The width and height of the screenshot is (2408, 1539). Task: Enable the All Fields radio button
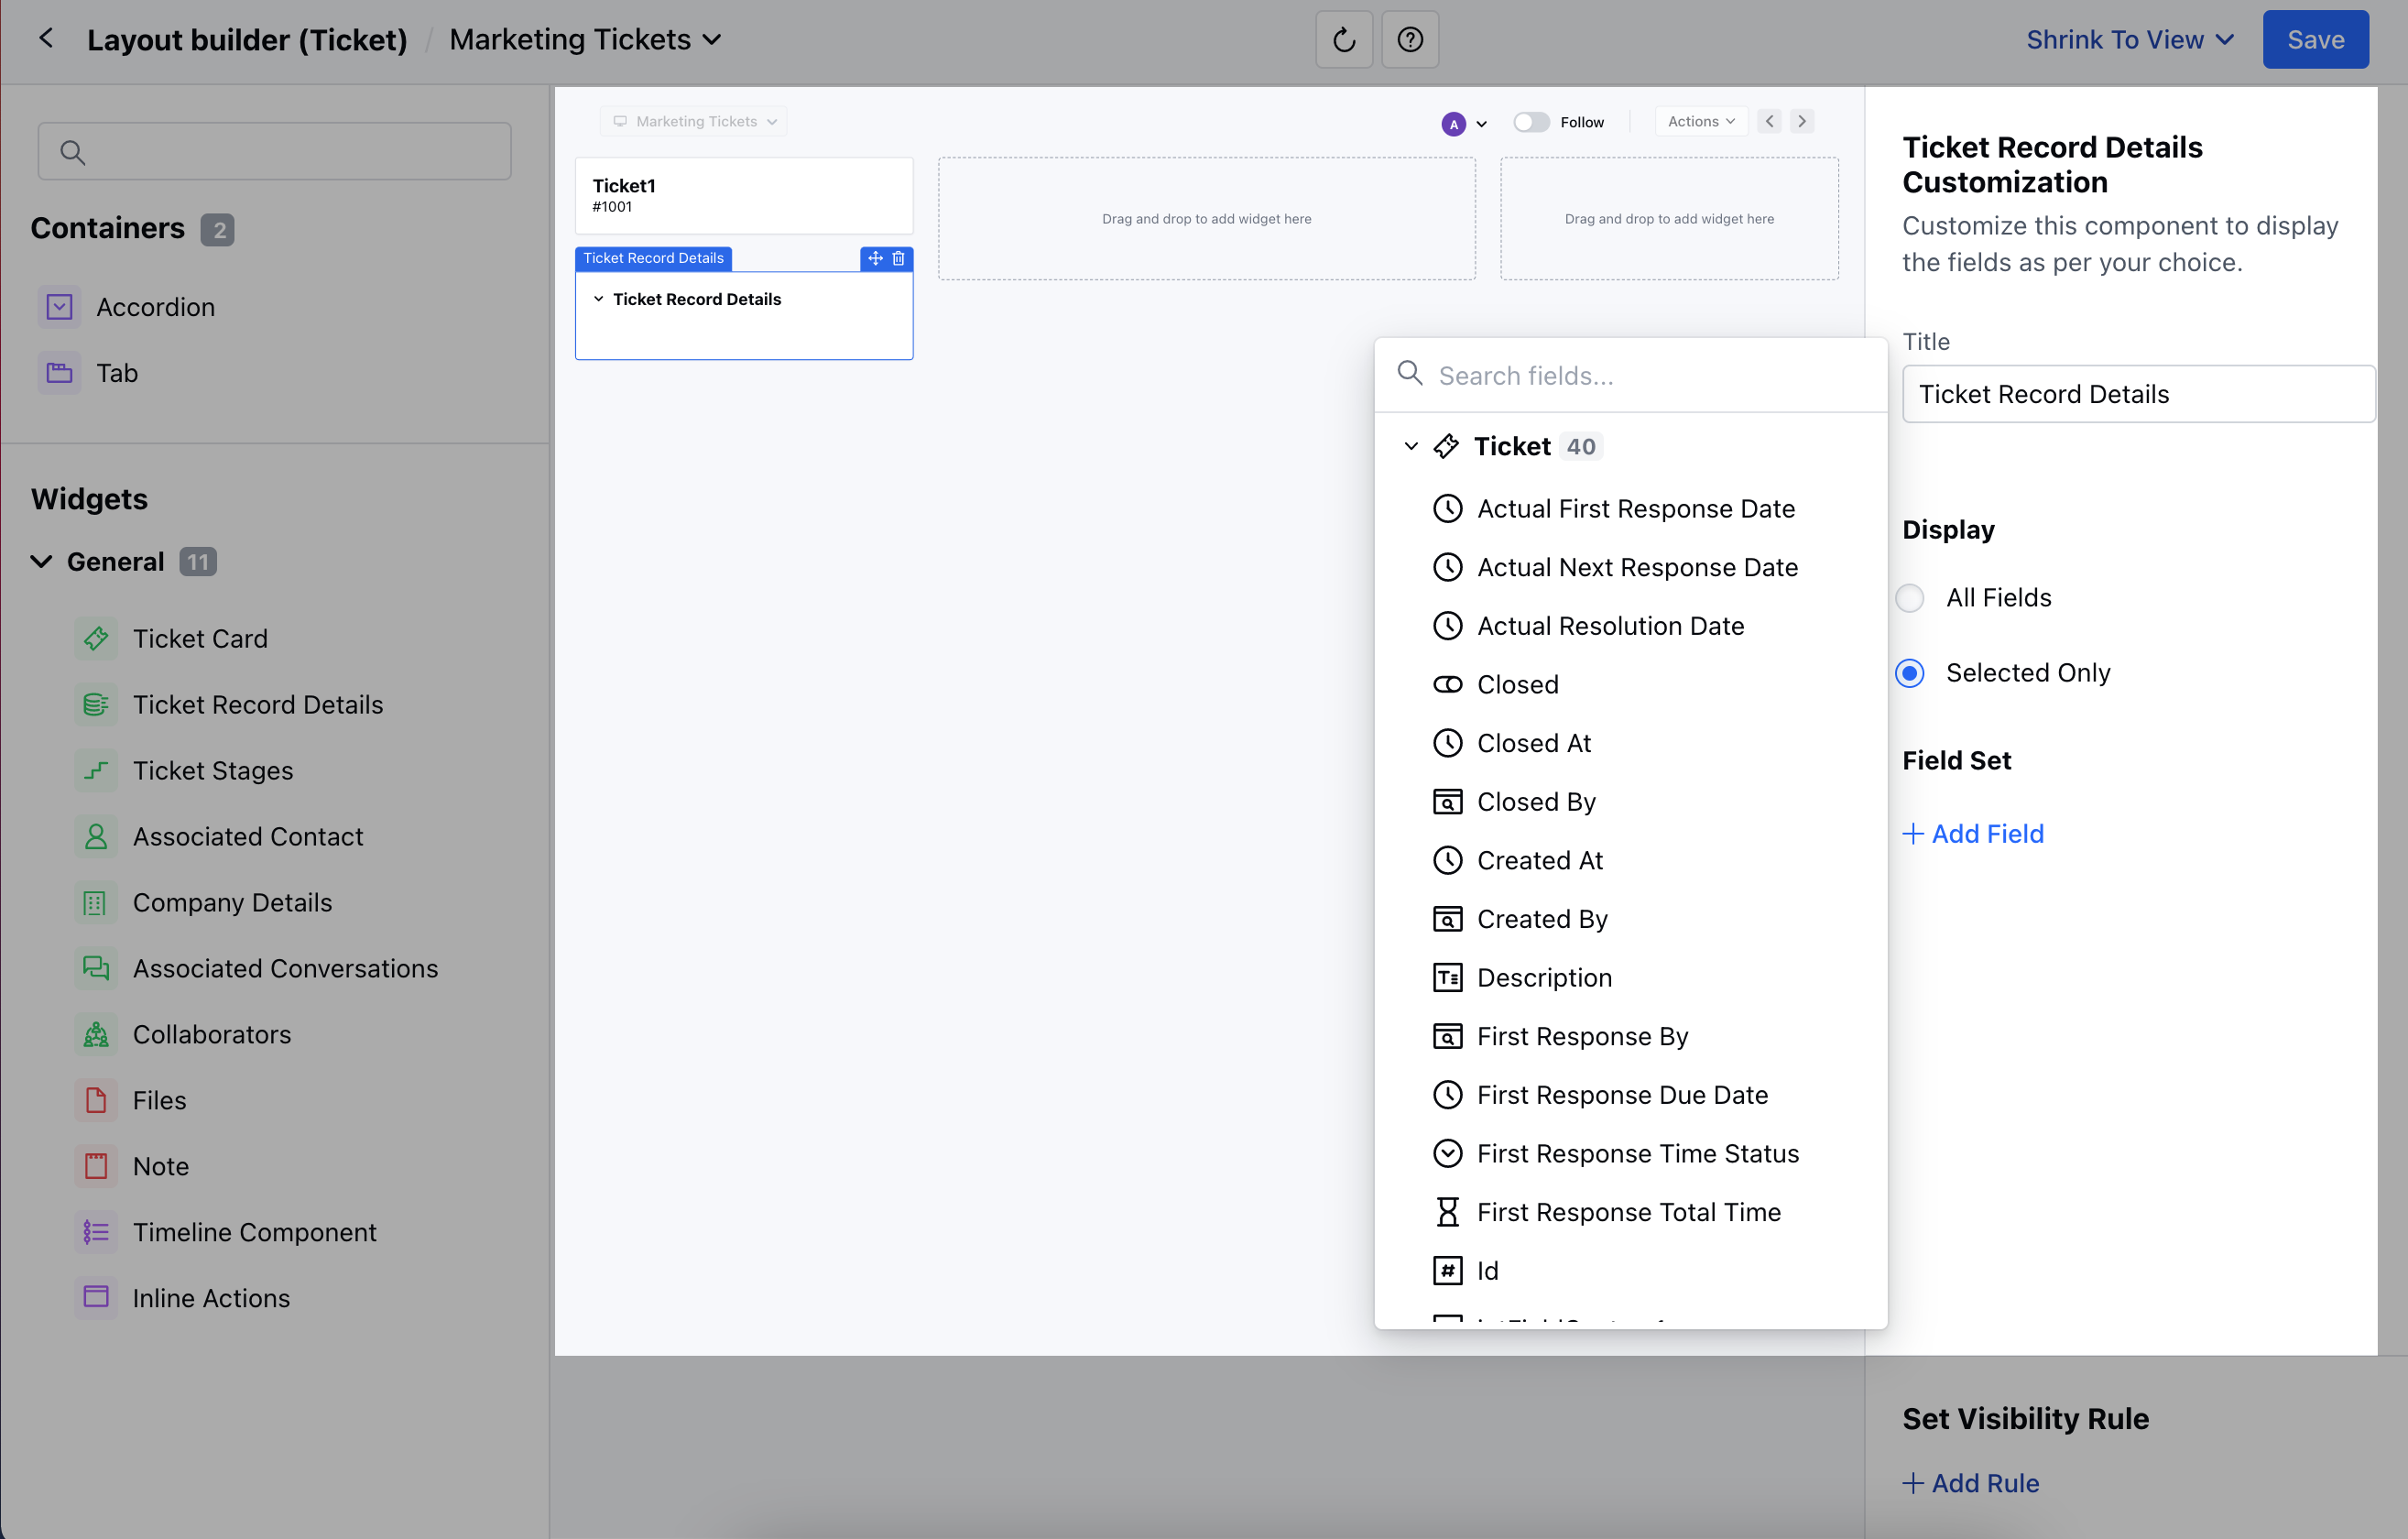point(1910,597)
